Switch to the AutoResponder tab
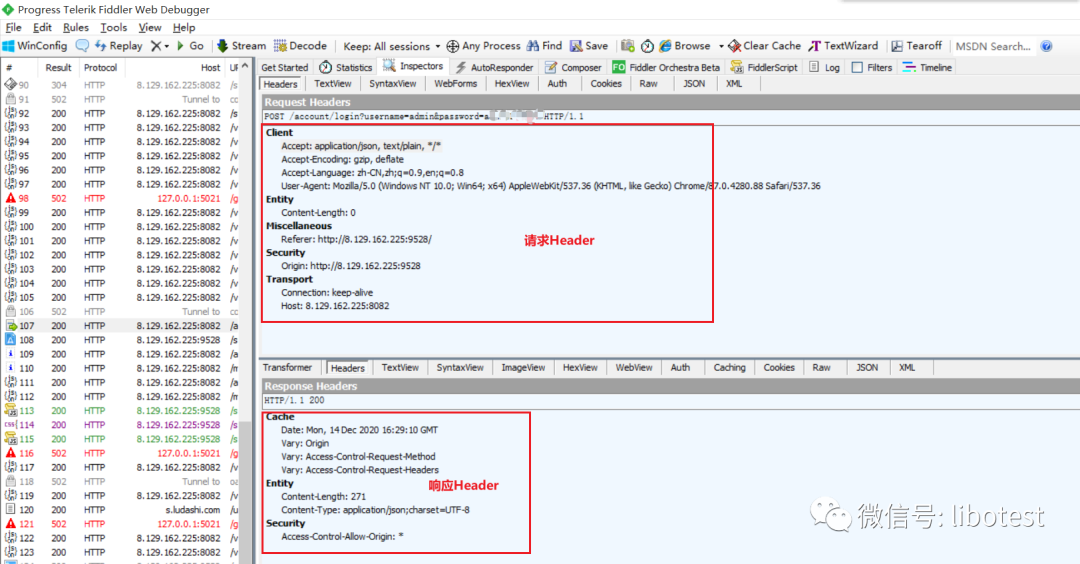This screenshot has height=564, width=1080. [x=494, y=67]
